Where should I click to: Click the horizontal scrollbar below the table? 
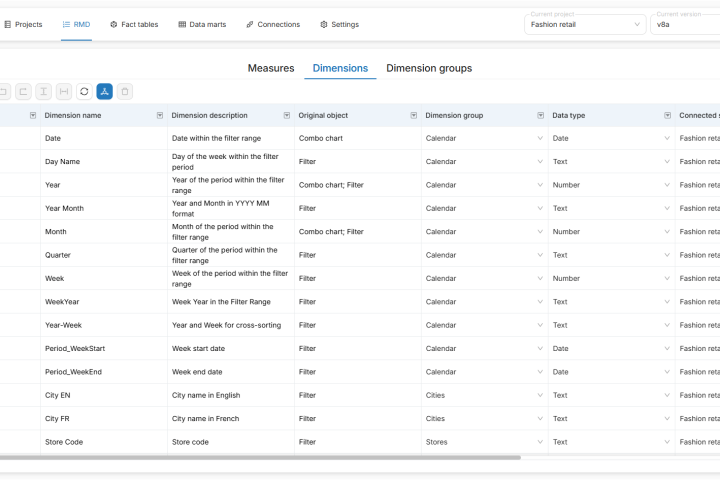(260, 458)
